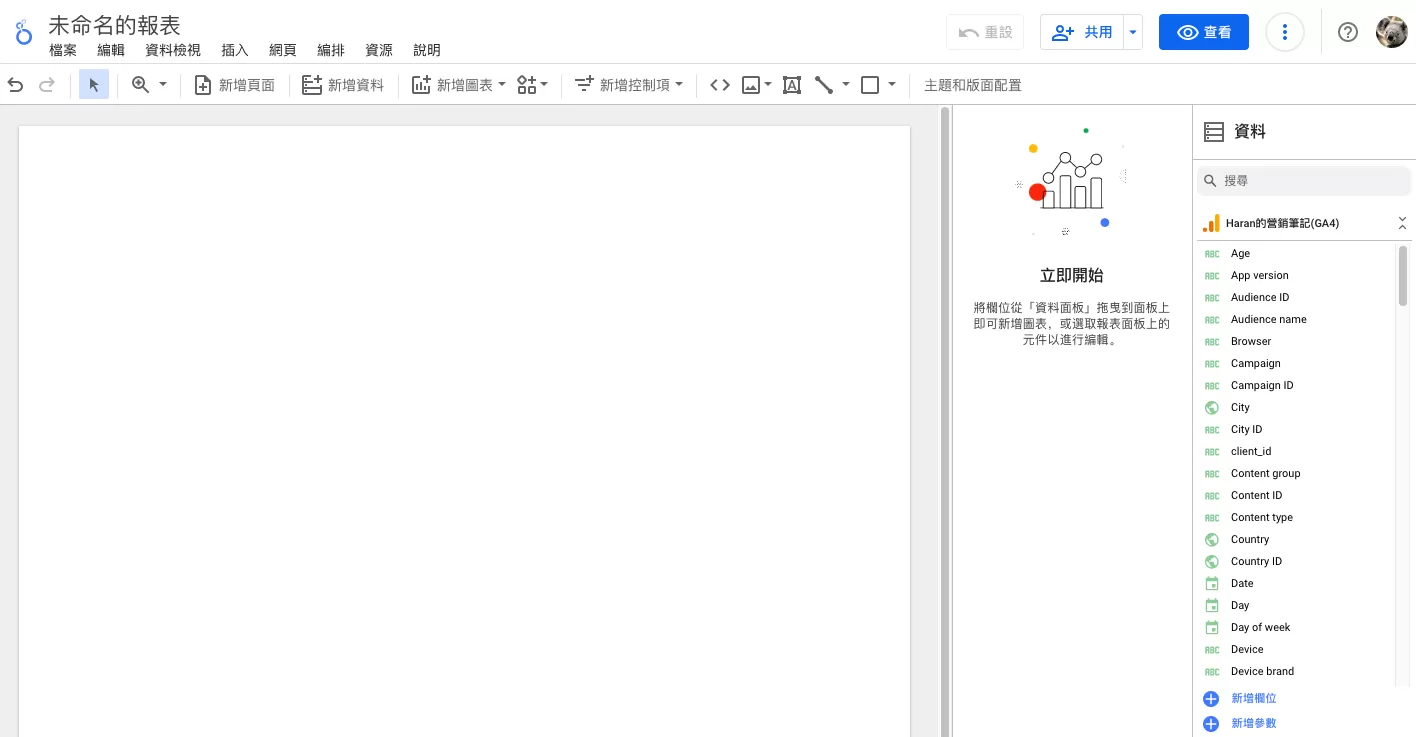Activate the selection mode pointer tool
1416x737 pixels.
point(94,85)
